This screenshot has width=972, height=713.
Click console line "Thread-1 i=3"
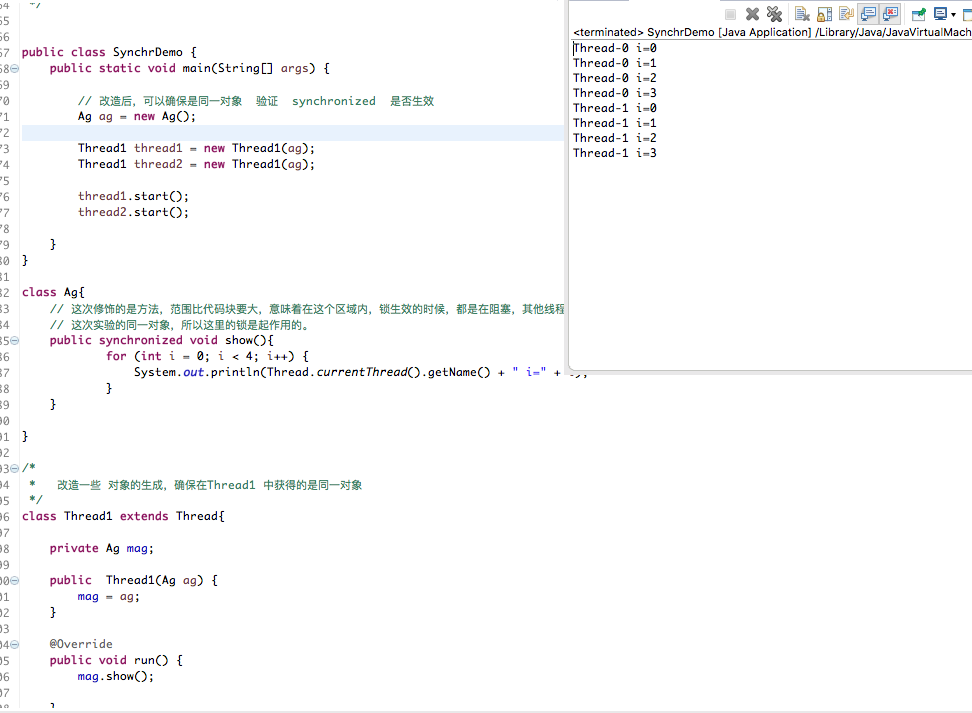pyautogui.click(x=615, y=153)
